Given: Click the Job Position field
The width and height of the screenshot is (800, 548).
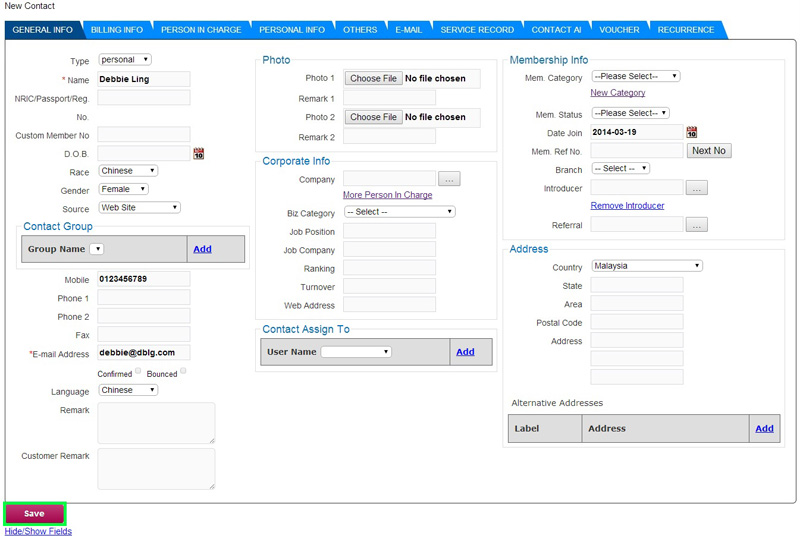Looking at the screenshot, I should tap(389, 231).
